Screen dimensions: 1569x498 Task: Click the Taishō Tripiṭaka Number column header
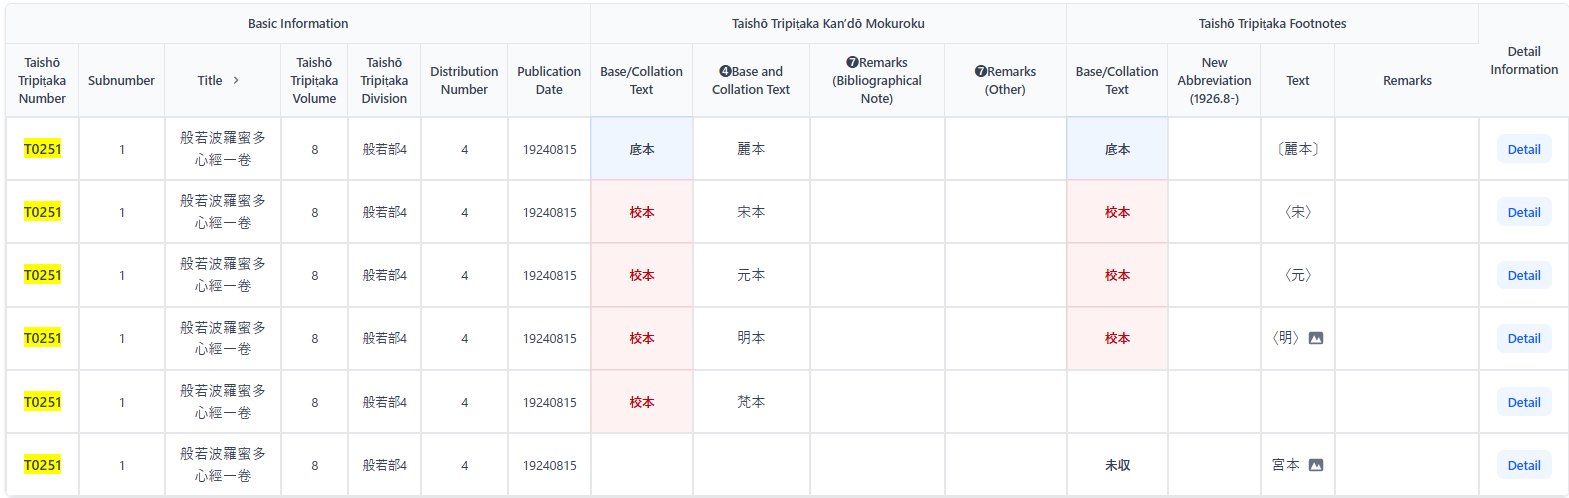tap(42, 80)
